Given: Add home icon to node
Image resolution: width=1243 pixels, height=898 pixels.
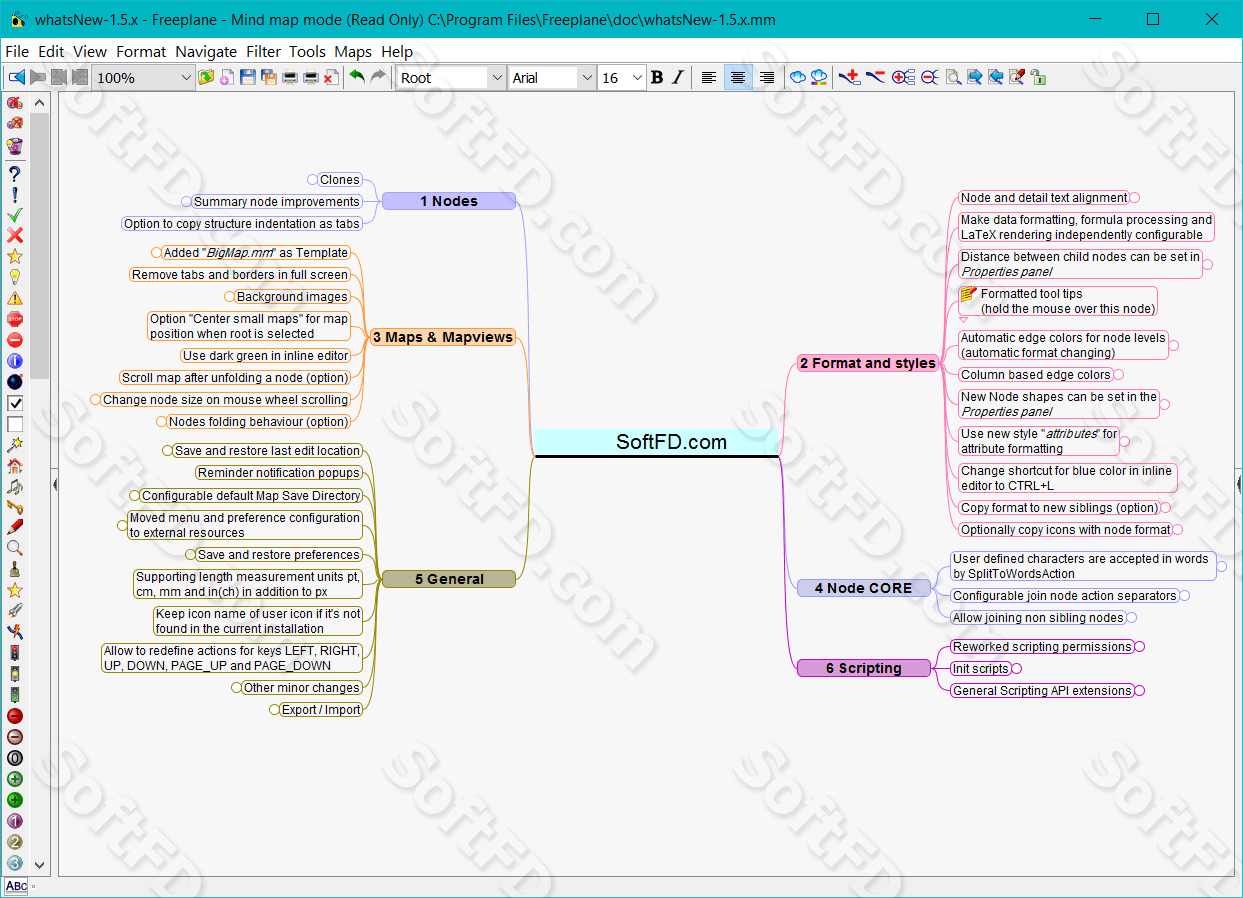Looking at the screenshot, I should click(x=14, y=466).
